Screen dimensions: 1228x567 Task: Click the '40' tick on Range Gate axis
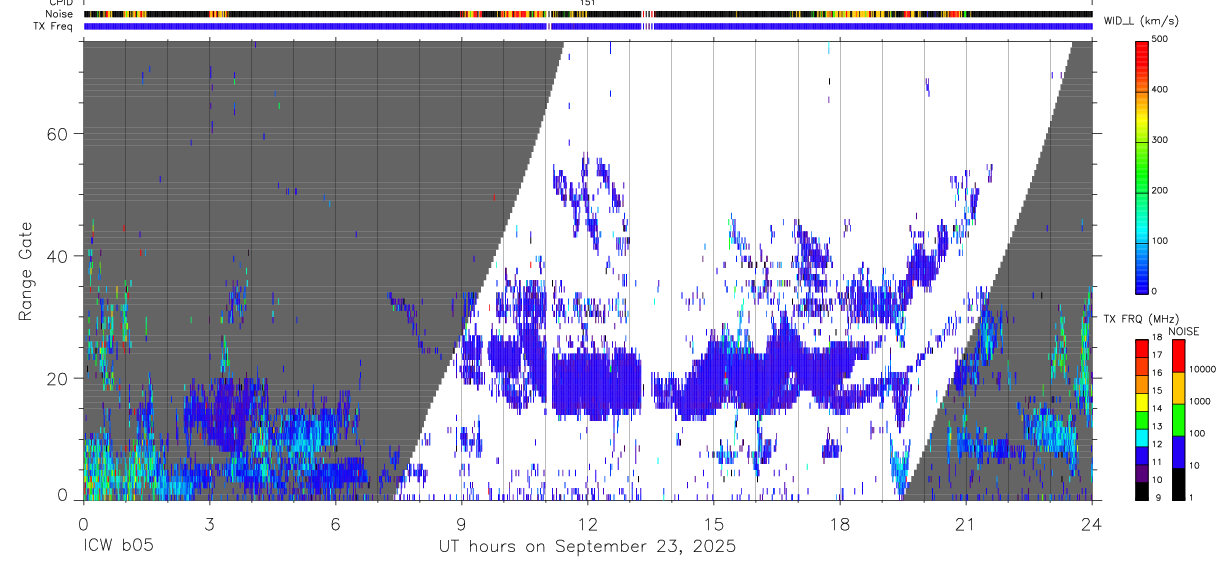59,256
